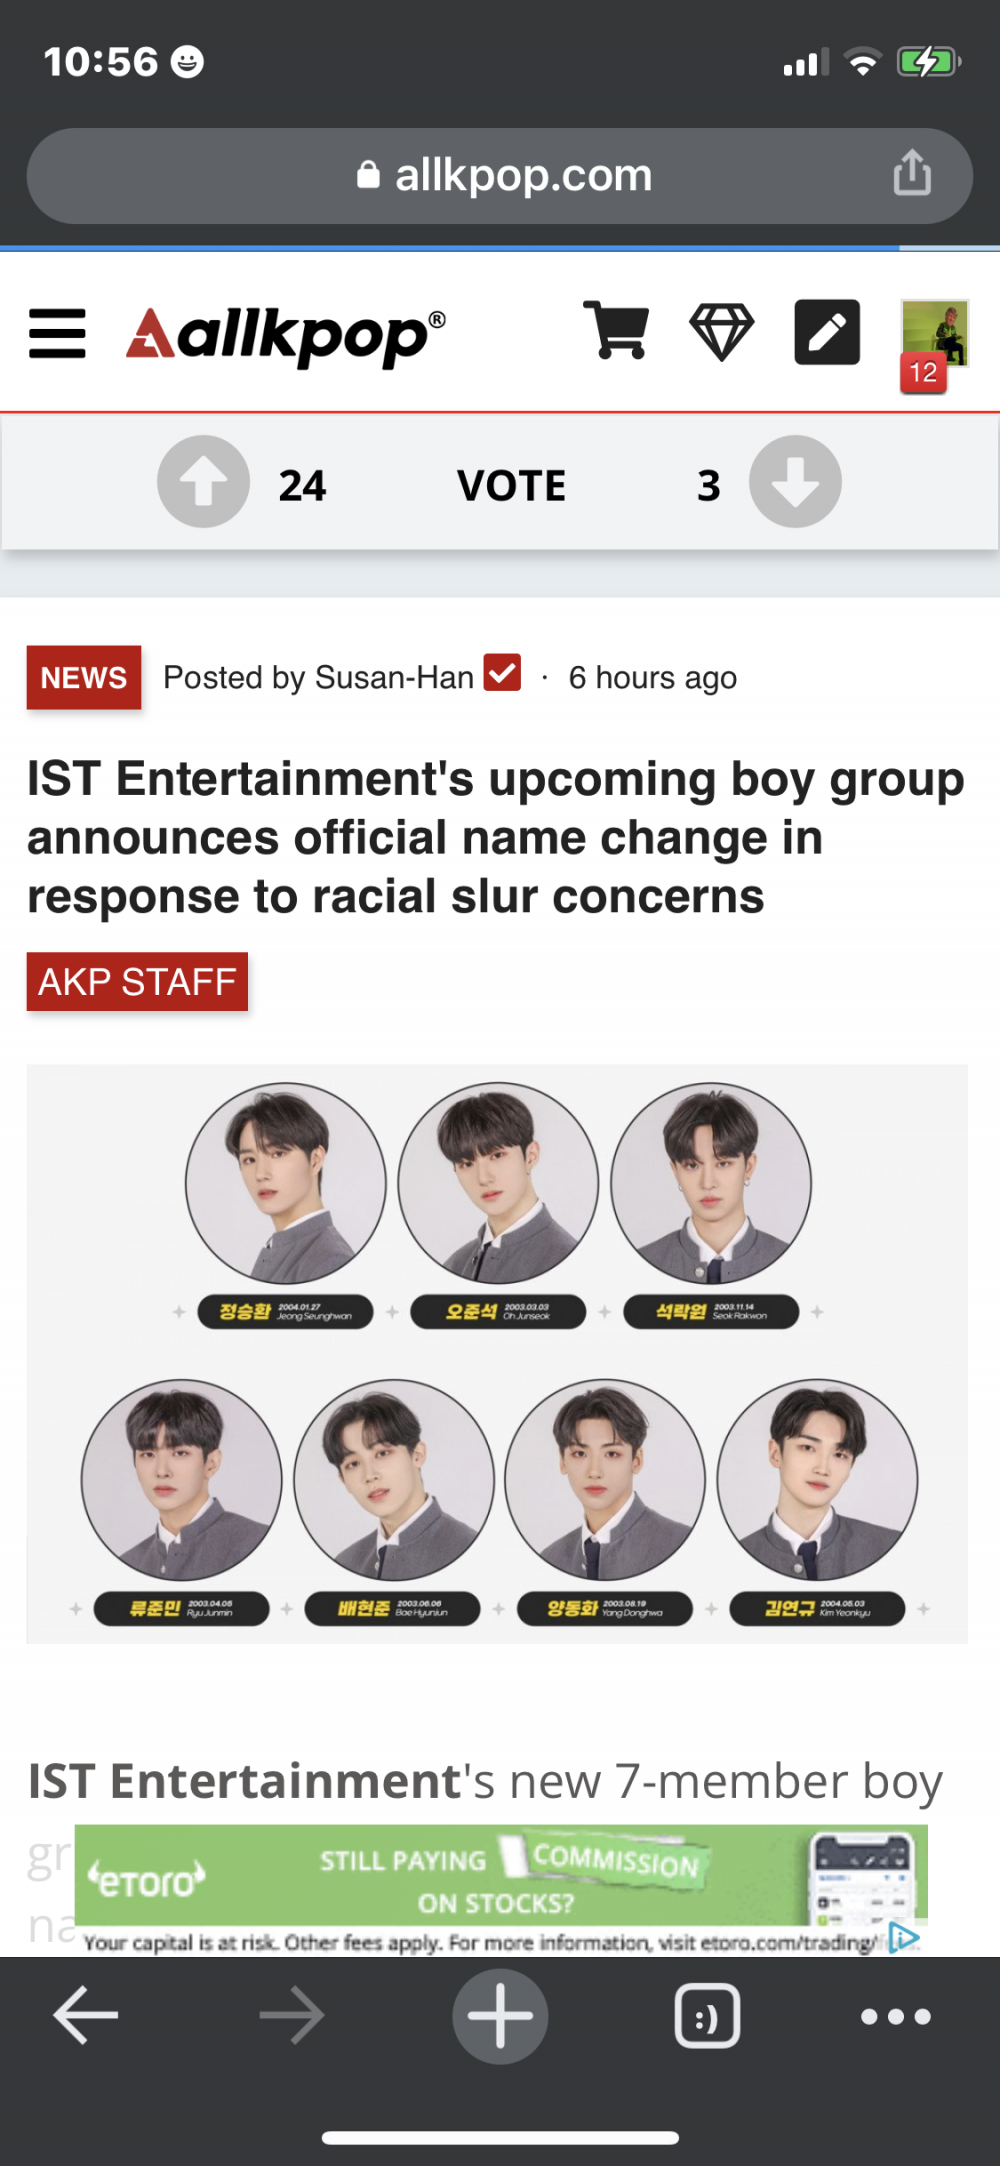Tap the AKP STAFF badge

(137, 982)
